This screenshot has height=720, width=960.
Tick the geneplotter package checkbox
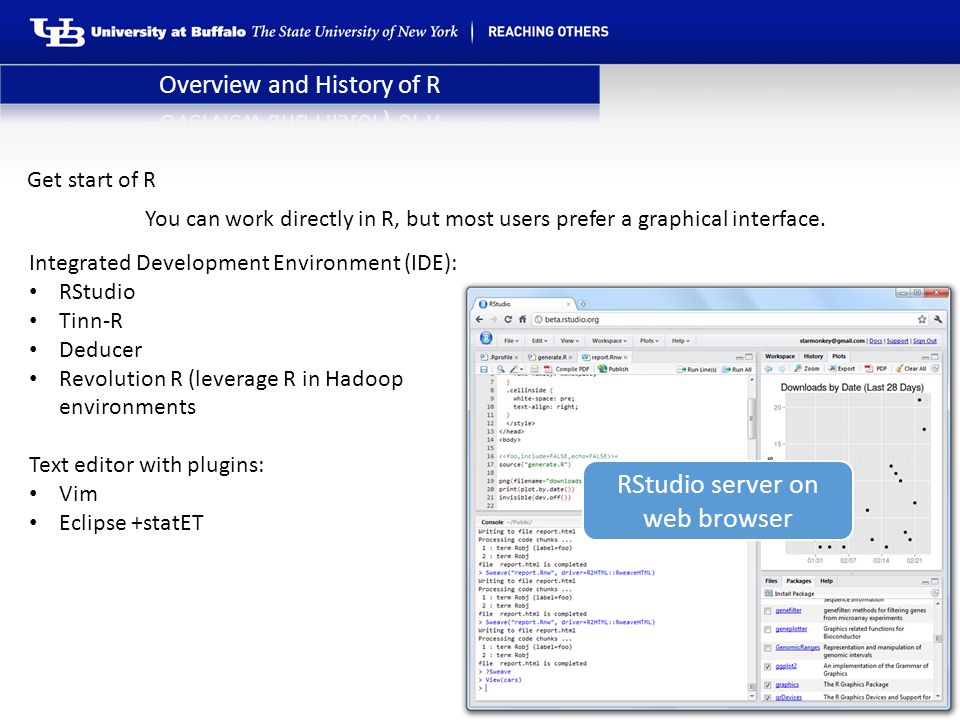[768, 629]
